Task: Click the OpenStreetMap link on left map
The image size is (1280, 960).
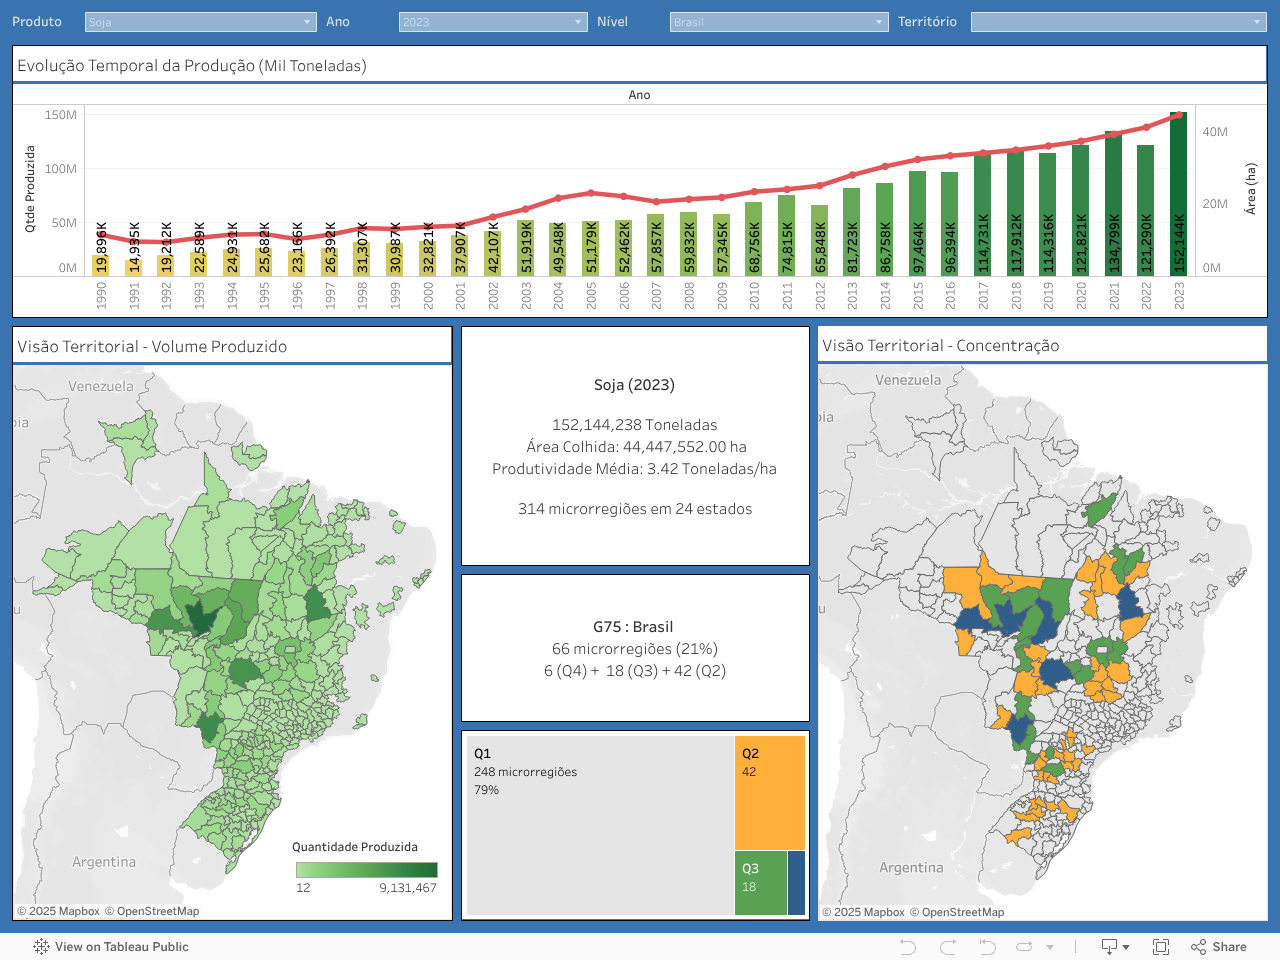Action: (x=157, y=911)
